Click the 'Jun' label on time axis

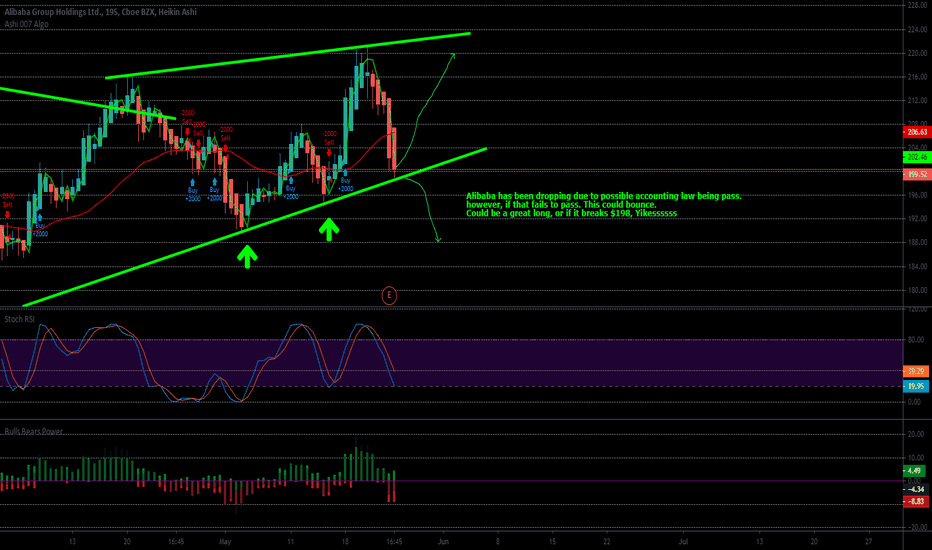pos(443,542)
